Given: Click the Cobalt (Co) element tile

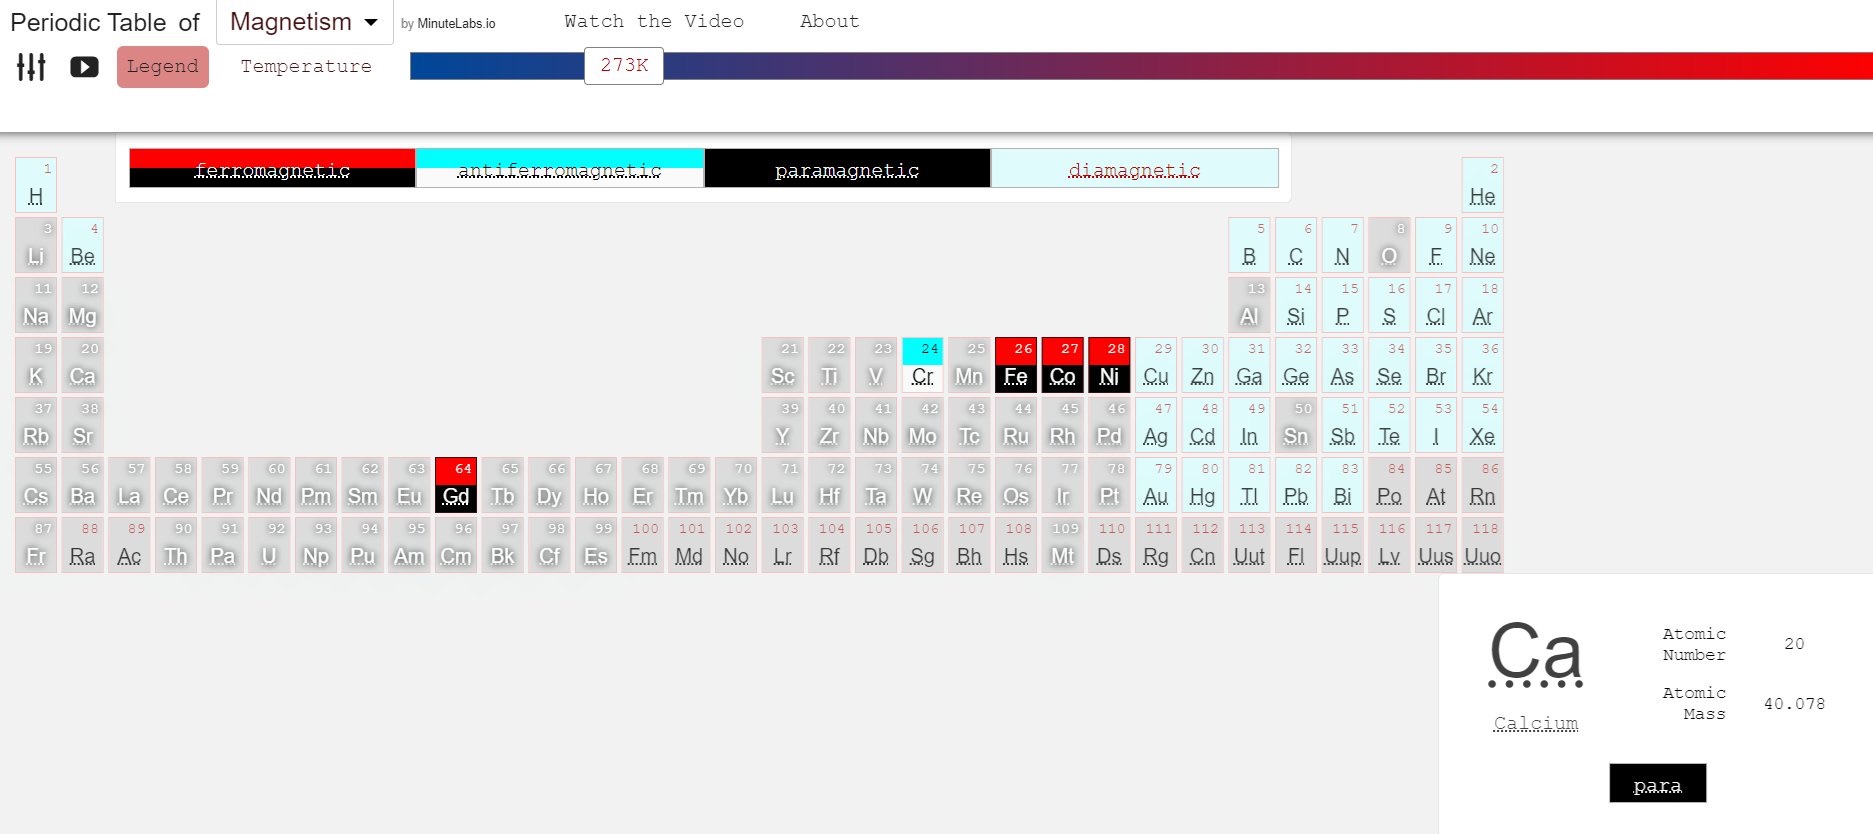Looking at the screenshot, I should tap(1062, 365).
